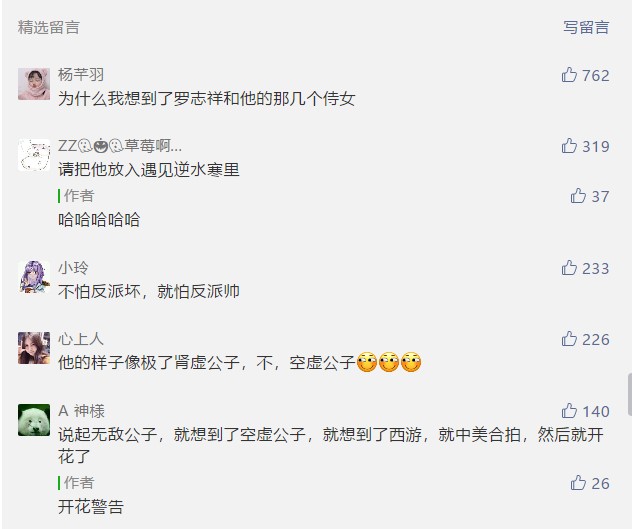Click the username A 神様
The width and height of the screenshot is (632, 529).
81,411
